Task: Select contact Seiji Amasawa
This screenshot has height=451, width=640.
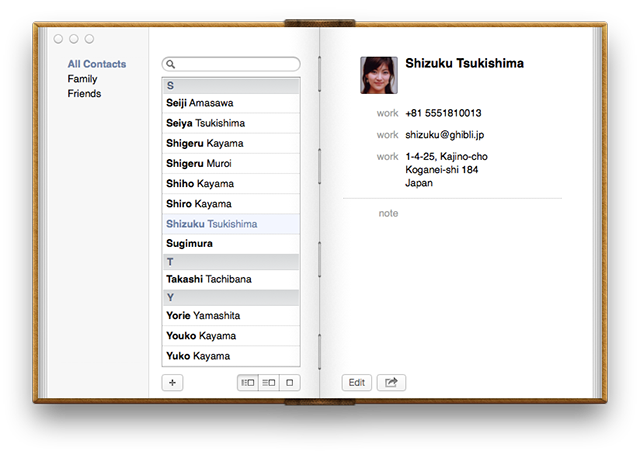Action: [x=231, y=103]
